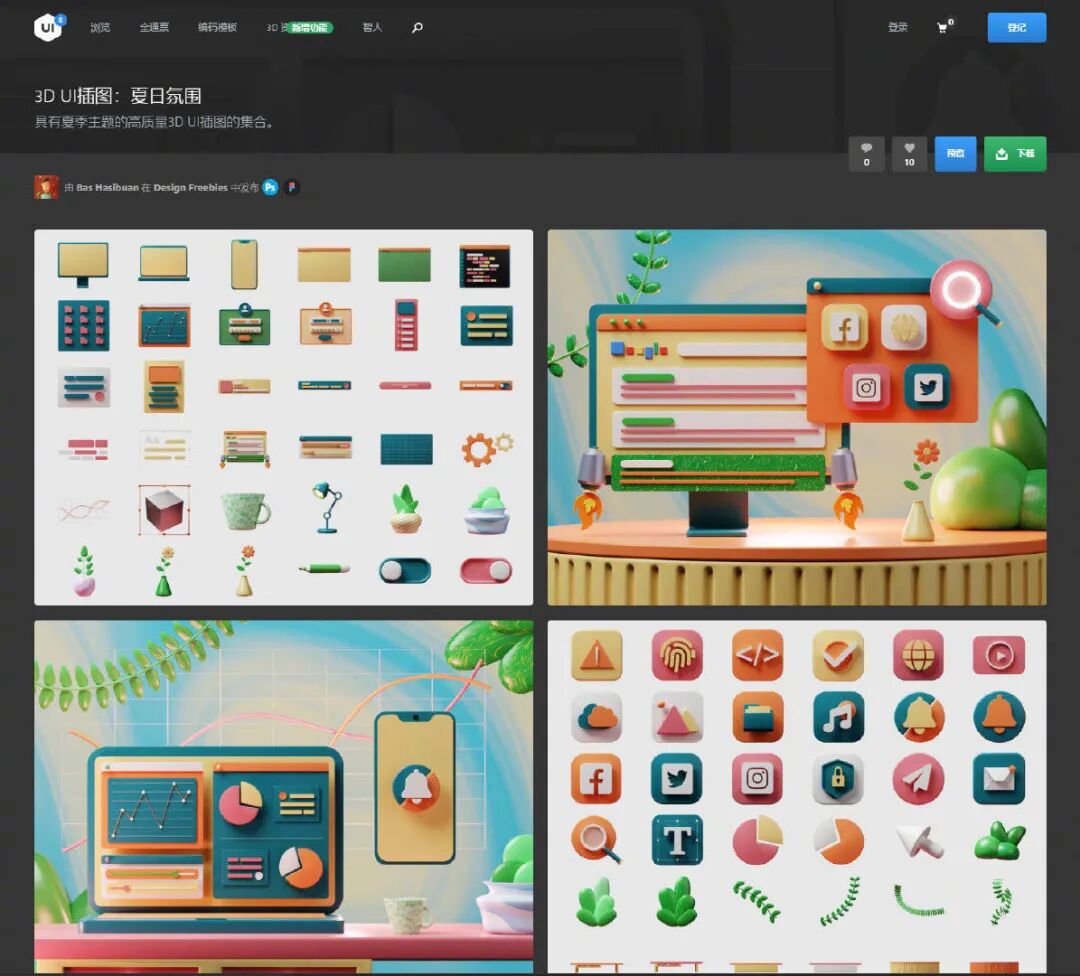This screenshot has width=1080, height=976.
Task: Open the shopping cart icon
Action: click(x=944, y=27)
